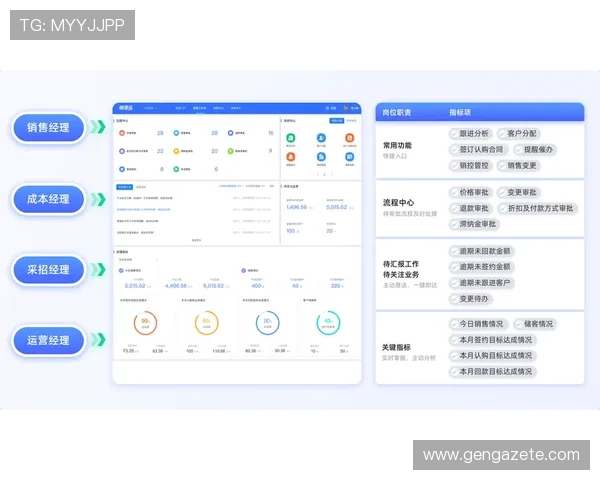Toggle the 折扣及付款方式审批 check tag
The image size is (600, 480).
(537, 208)
